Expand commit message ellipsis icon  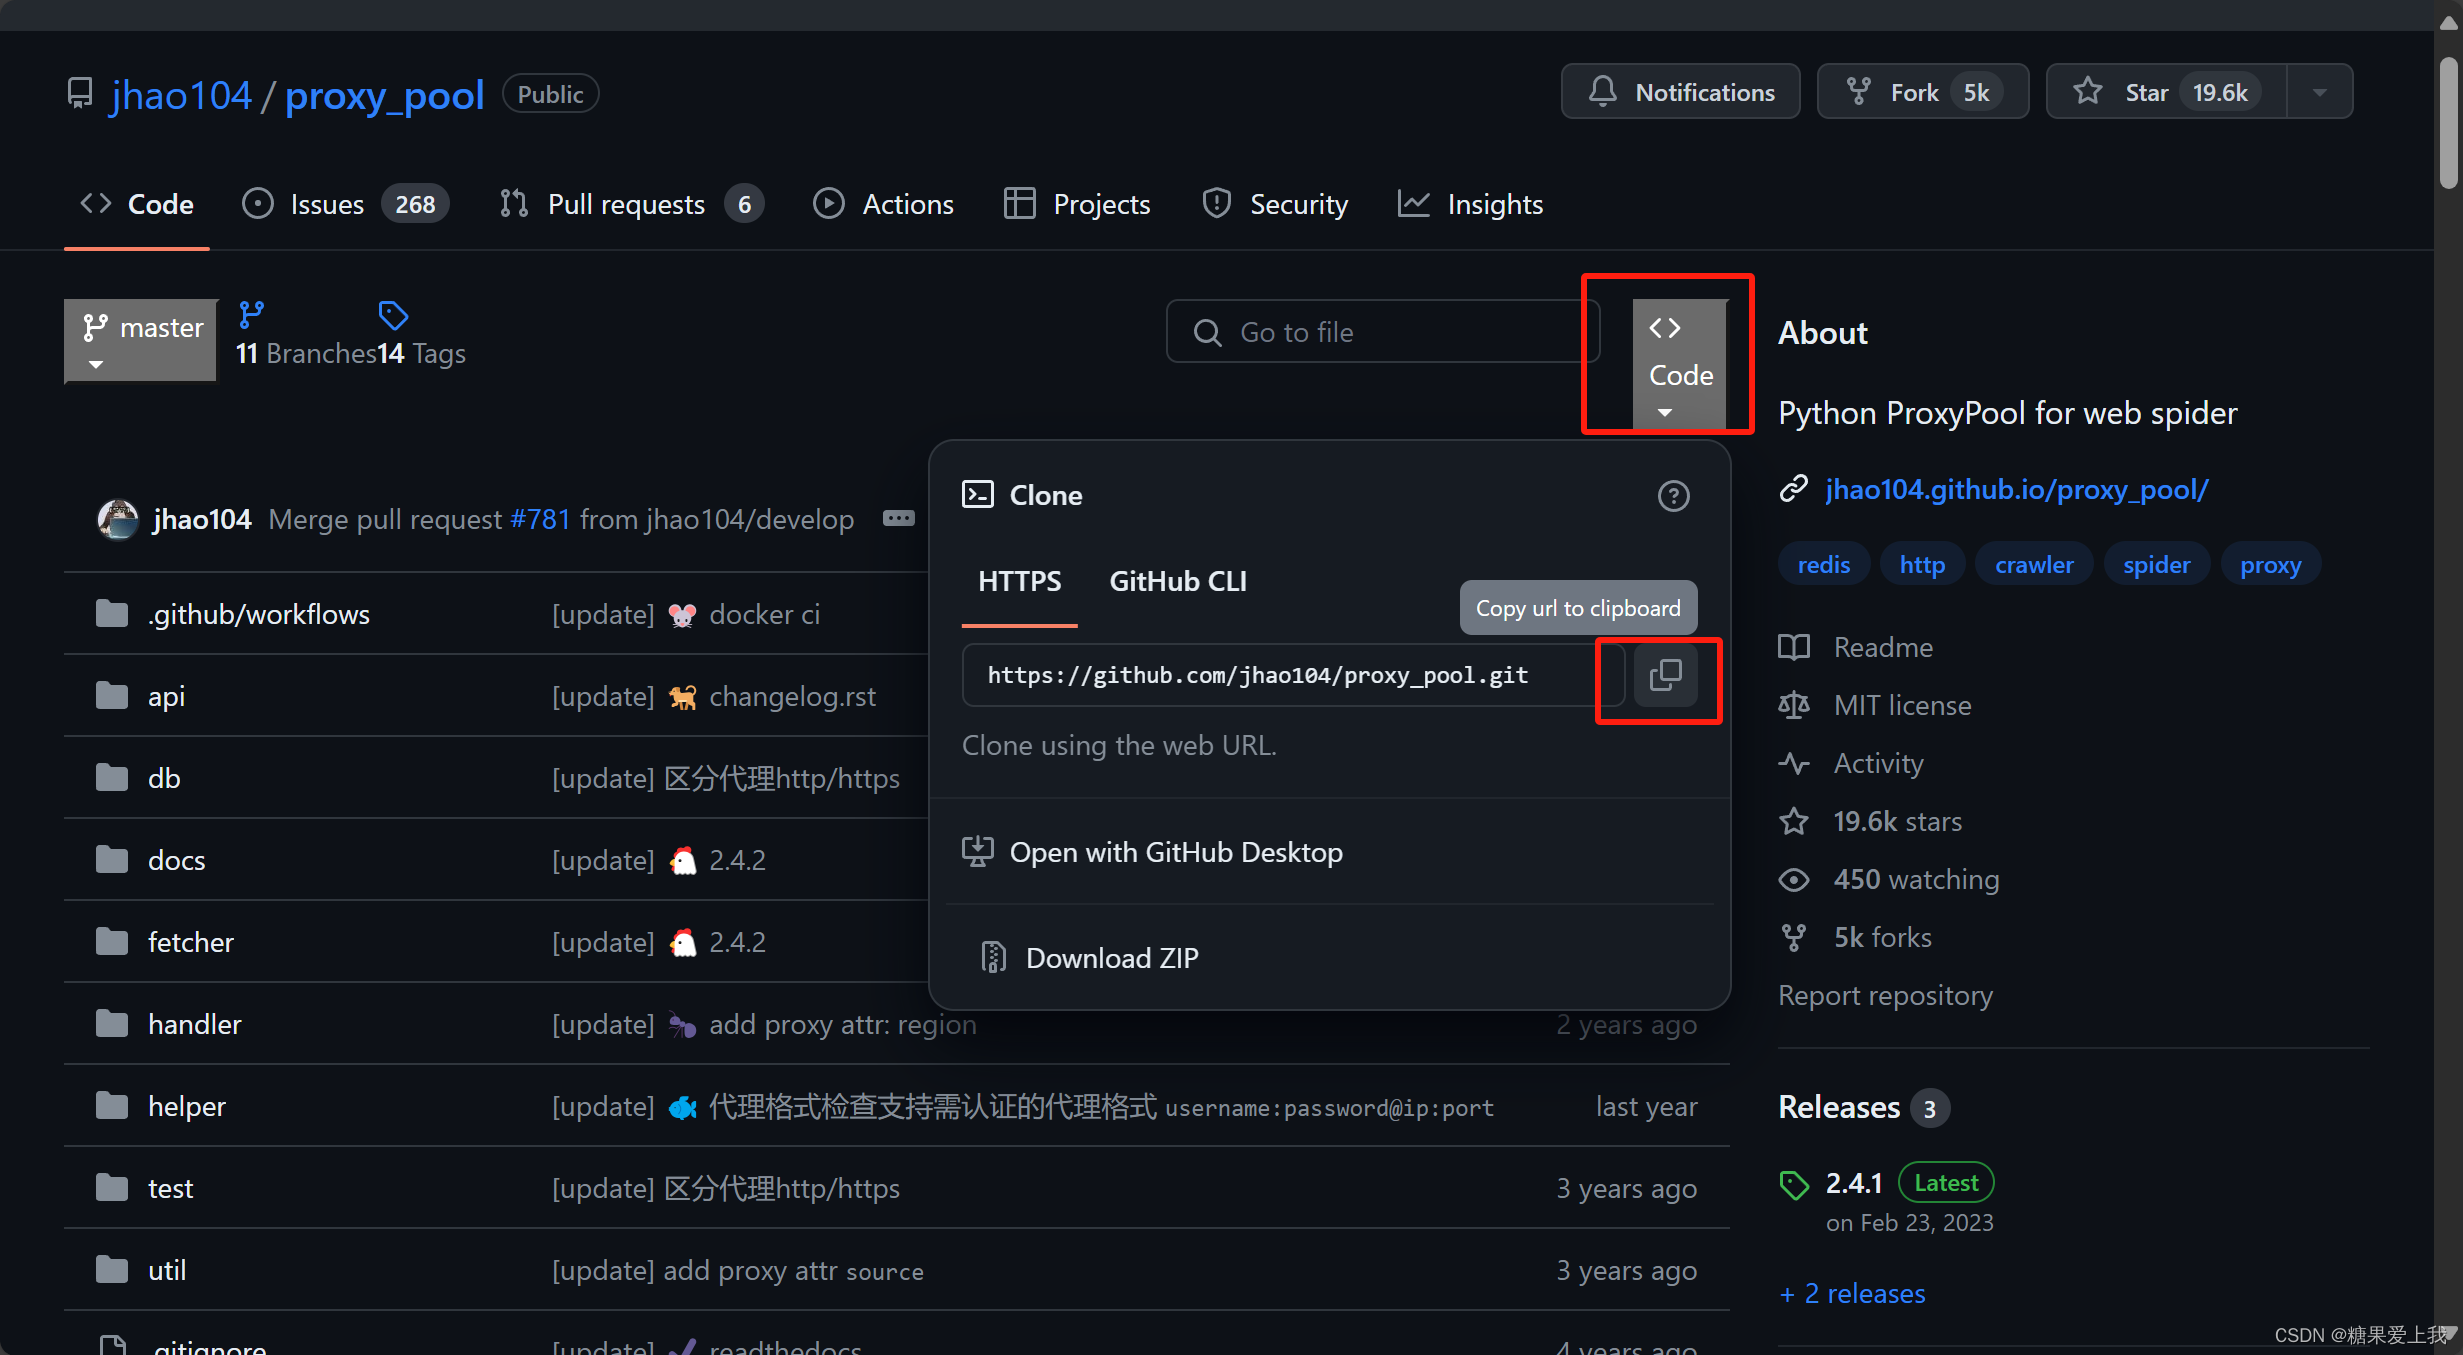[x=898, y=518]
